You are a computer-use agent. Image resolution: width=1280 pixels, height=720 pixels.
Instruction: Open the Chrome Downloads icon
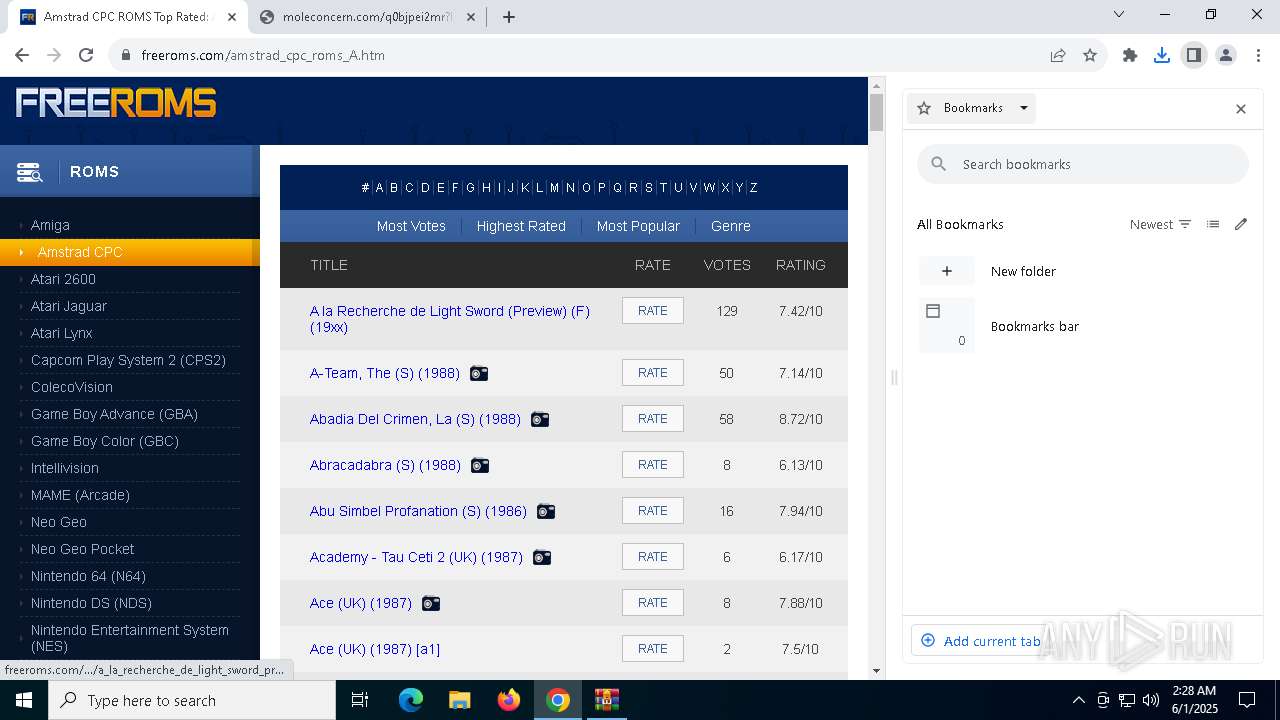point(1162,55)
